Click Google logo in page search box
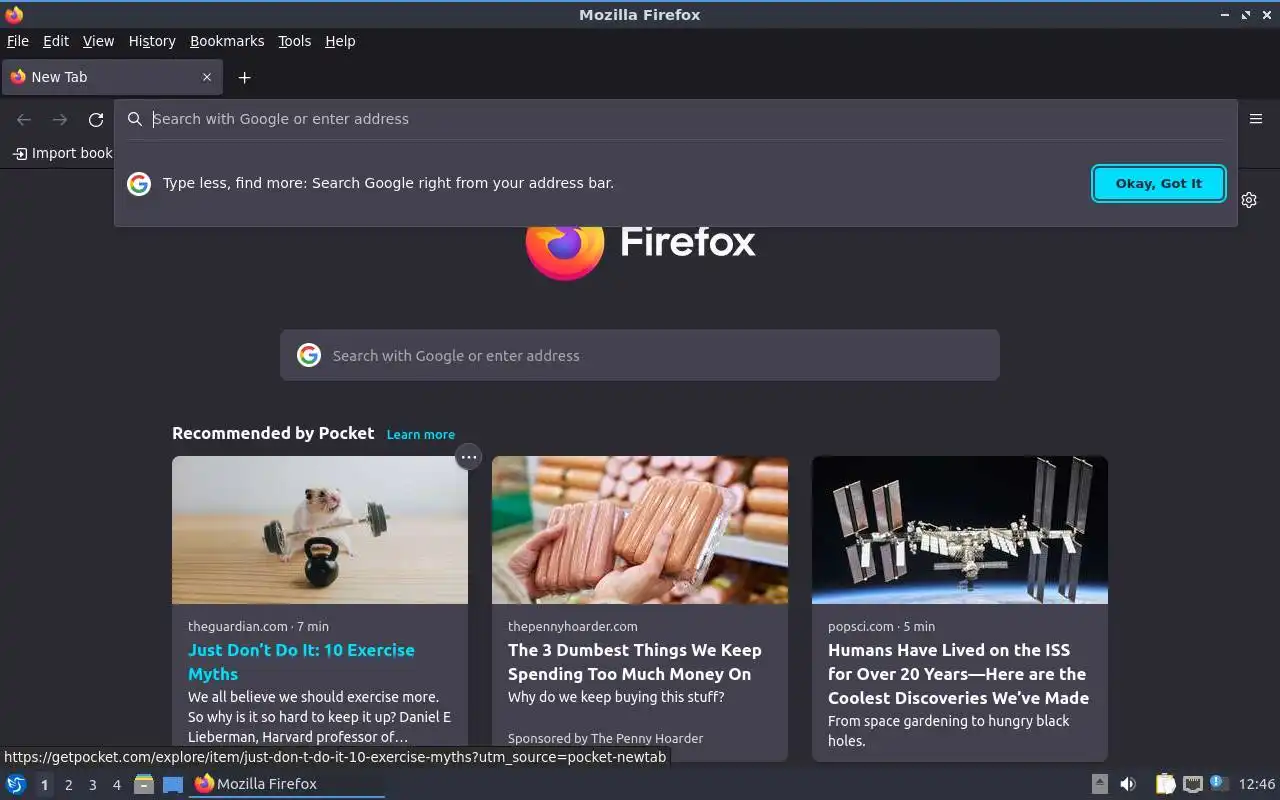Viewport: 1280px width, 800px height. click(x=309, y=355)
